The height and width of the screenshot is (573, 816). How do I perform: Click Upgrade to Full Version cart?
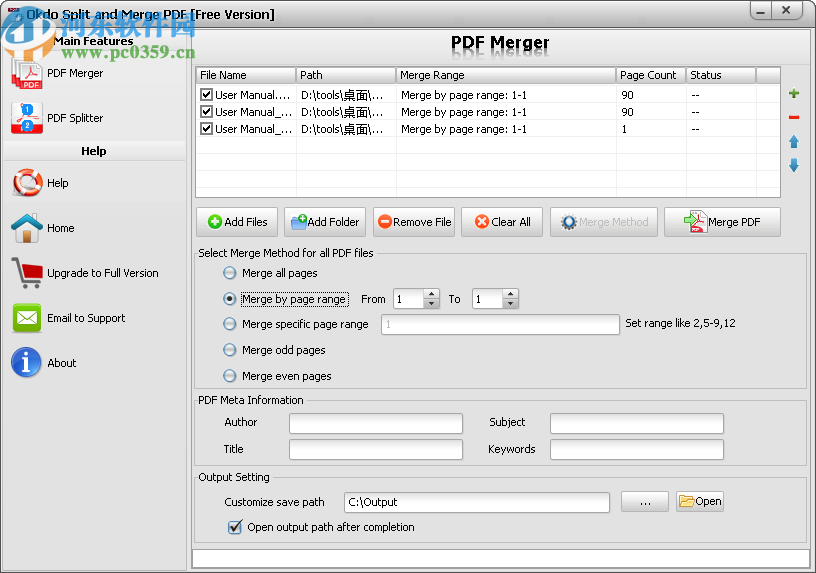[85, 273]
